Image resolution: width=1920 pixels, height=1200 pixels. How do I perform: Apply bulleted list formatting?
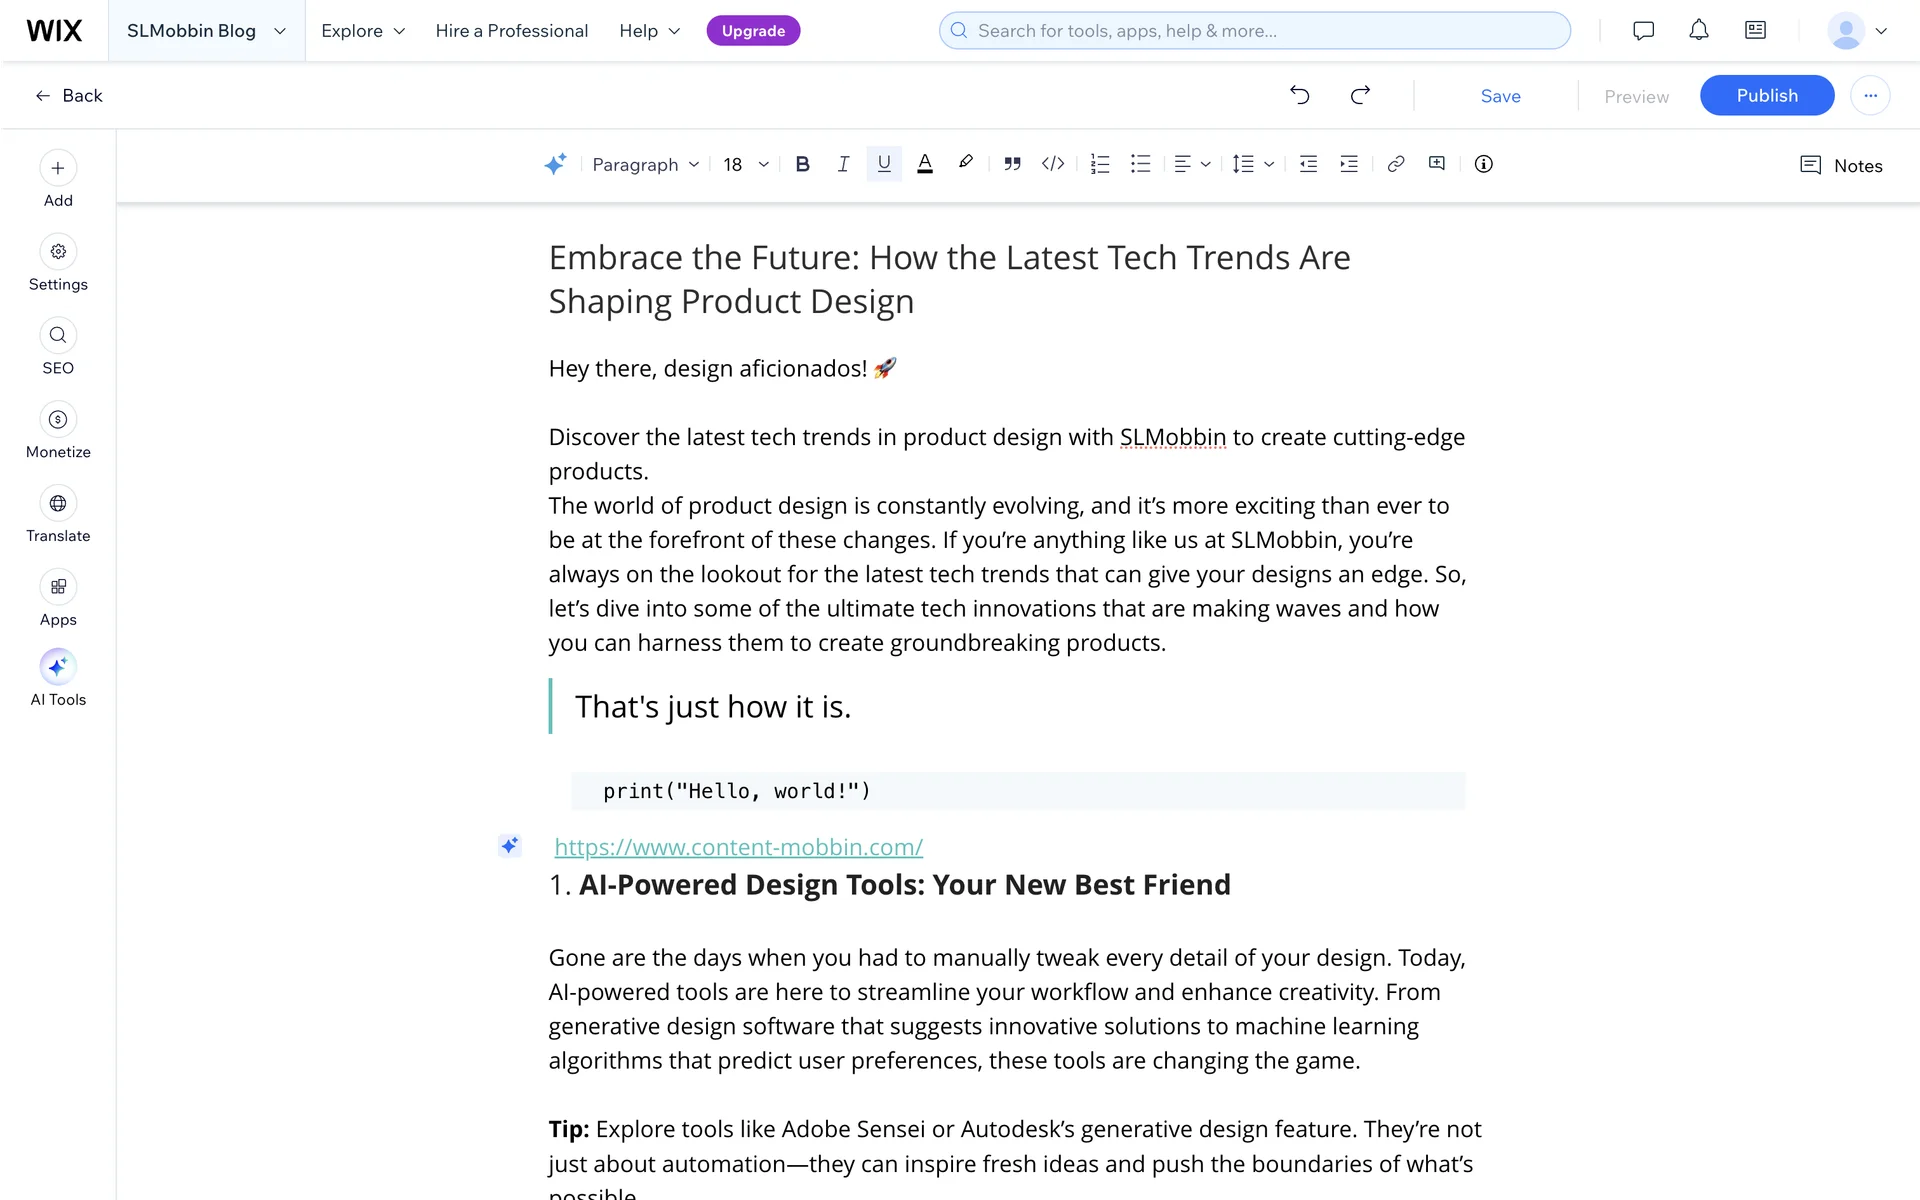click(1141, 164)
